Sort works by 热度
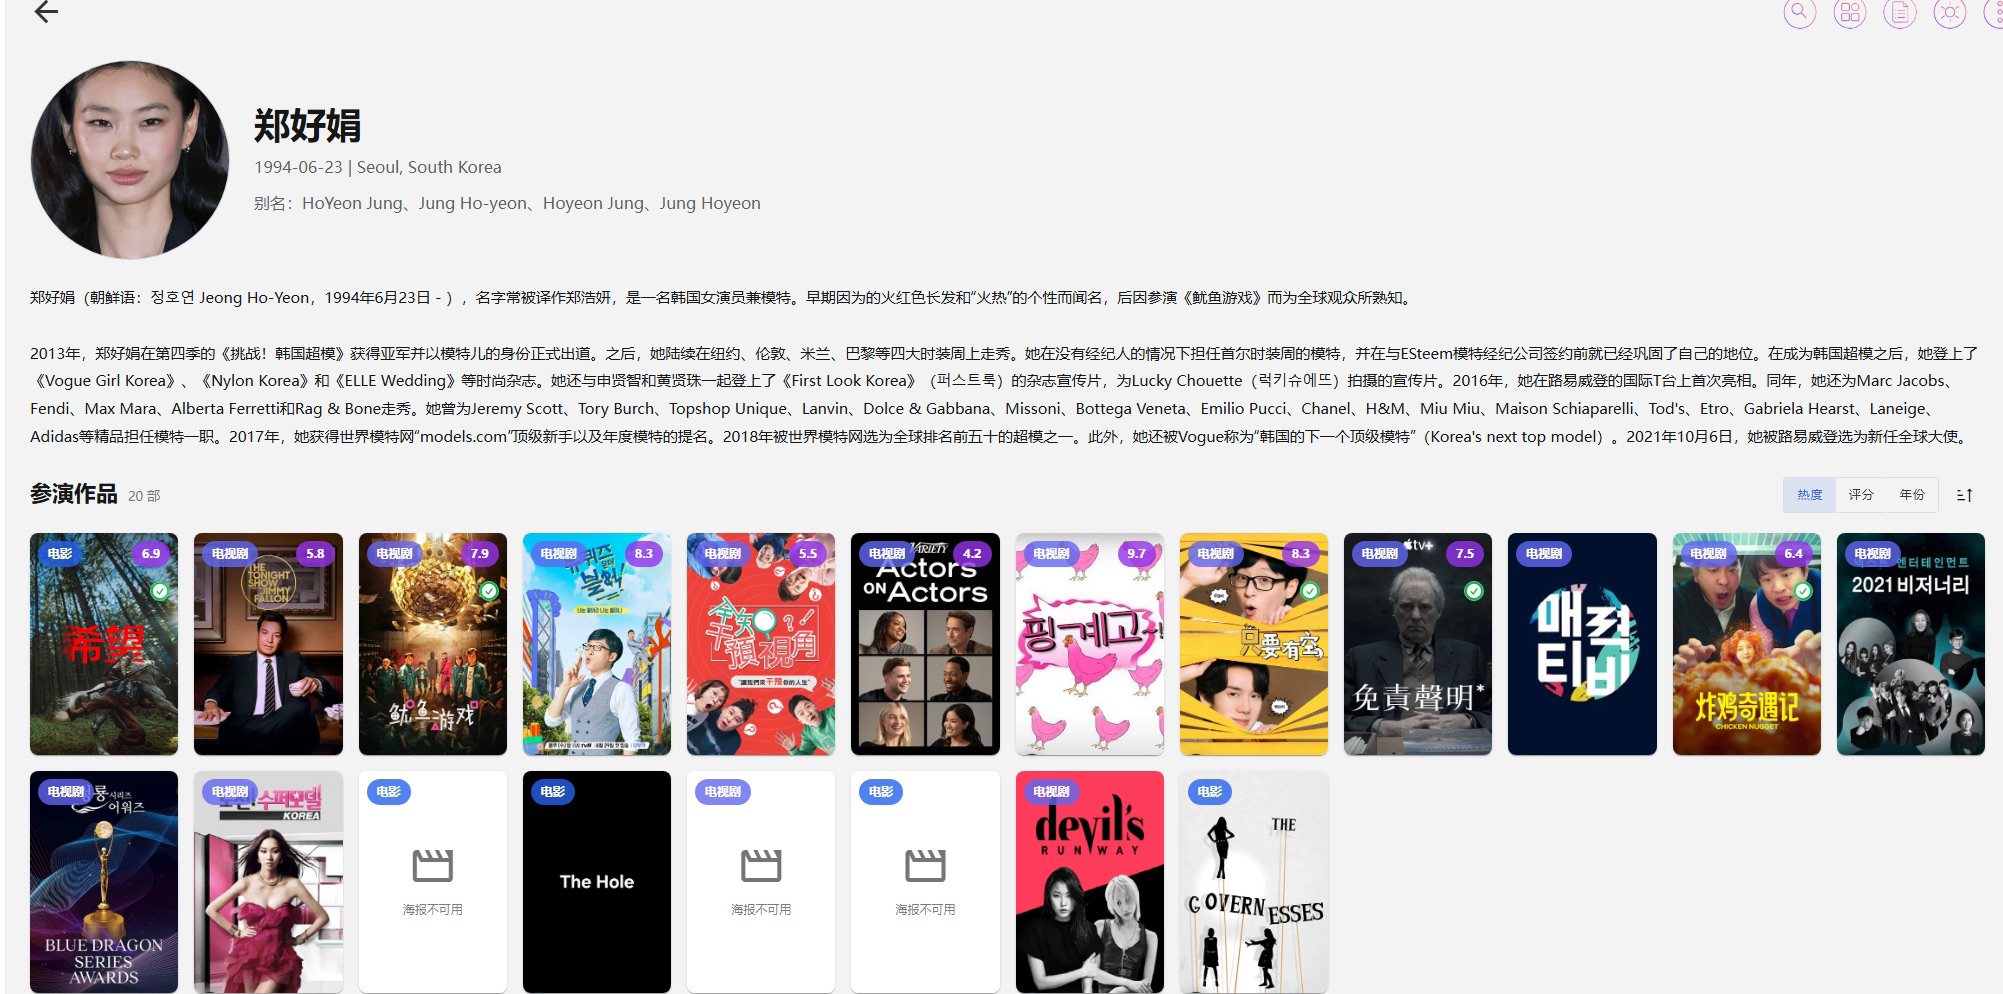Viewport: 2003px width, 994px height. click(x=1809, y=495)
